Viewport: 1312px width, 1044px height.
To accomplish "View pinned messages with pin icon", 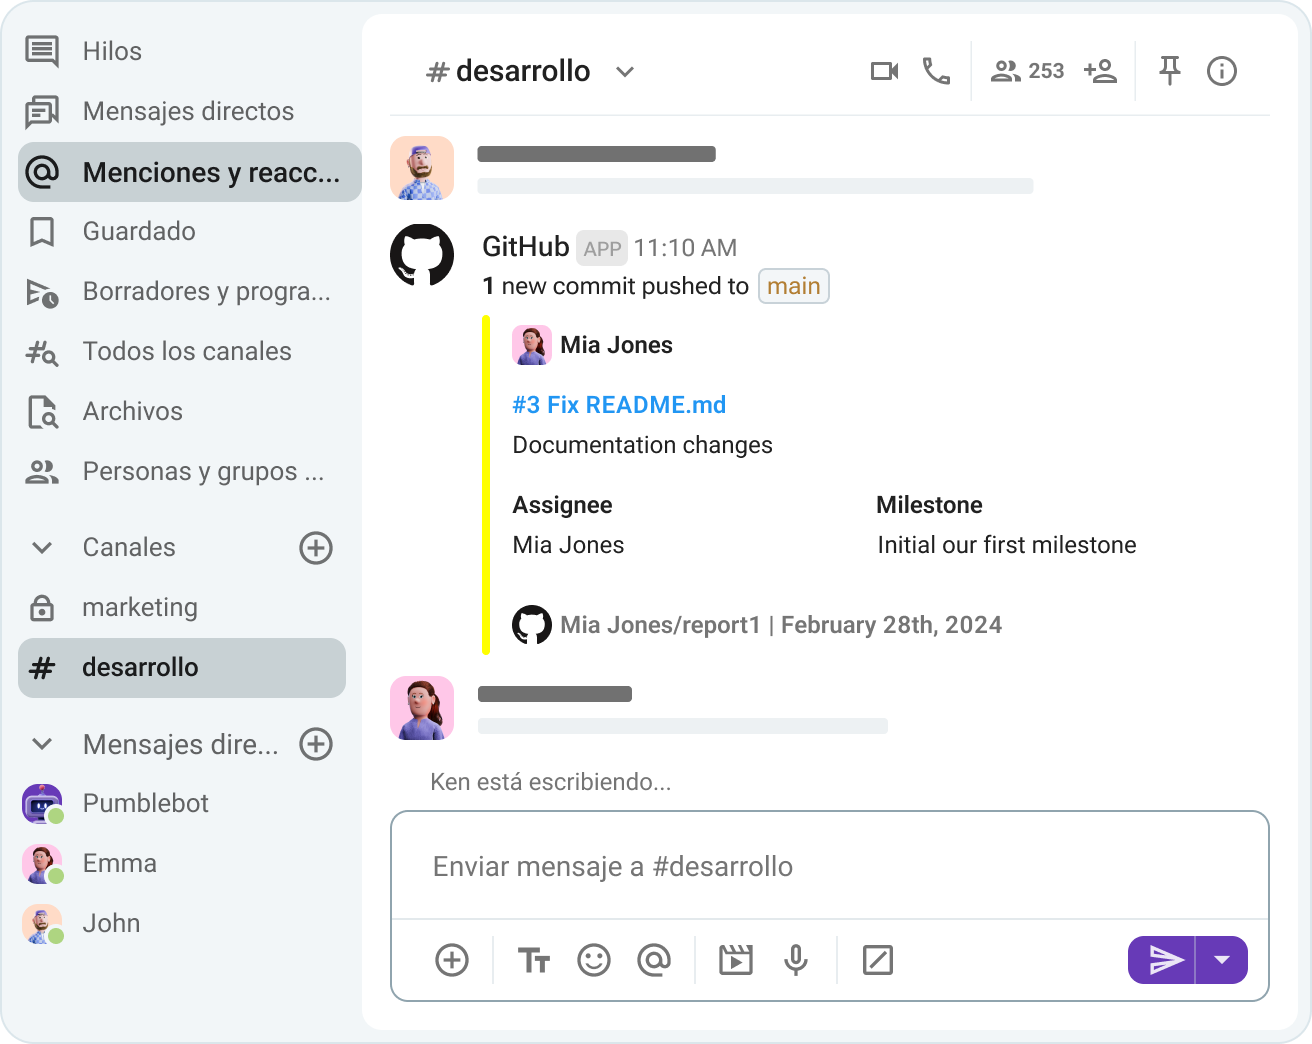I will point(1169,71).
